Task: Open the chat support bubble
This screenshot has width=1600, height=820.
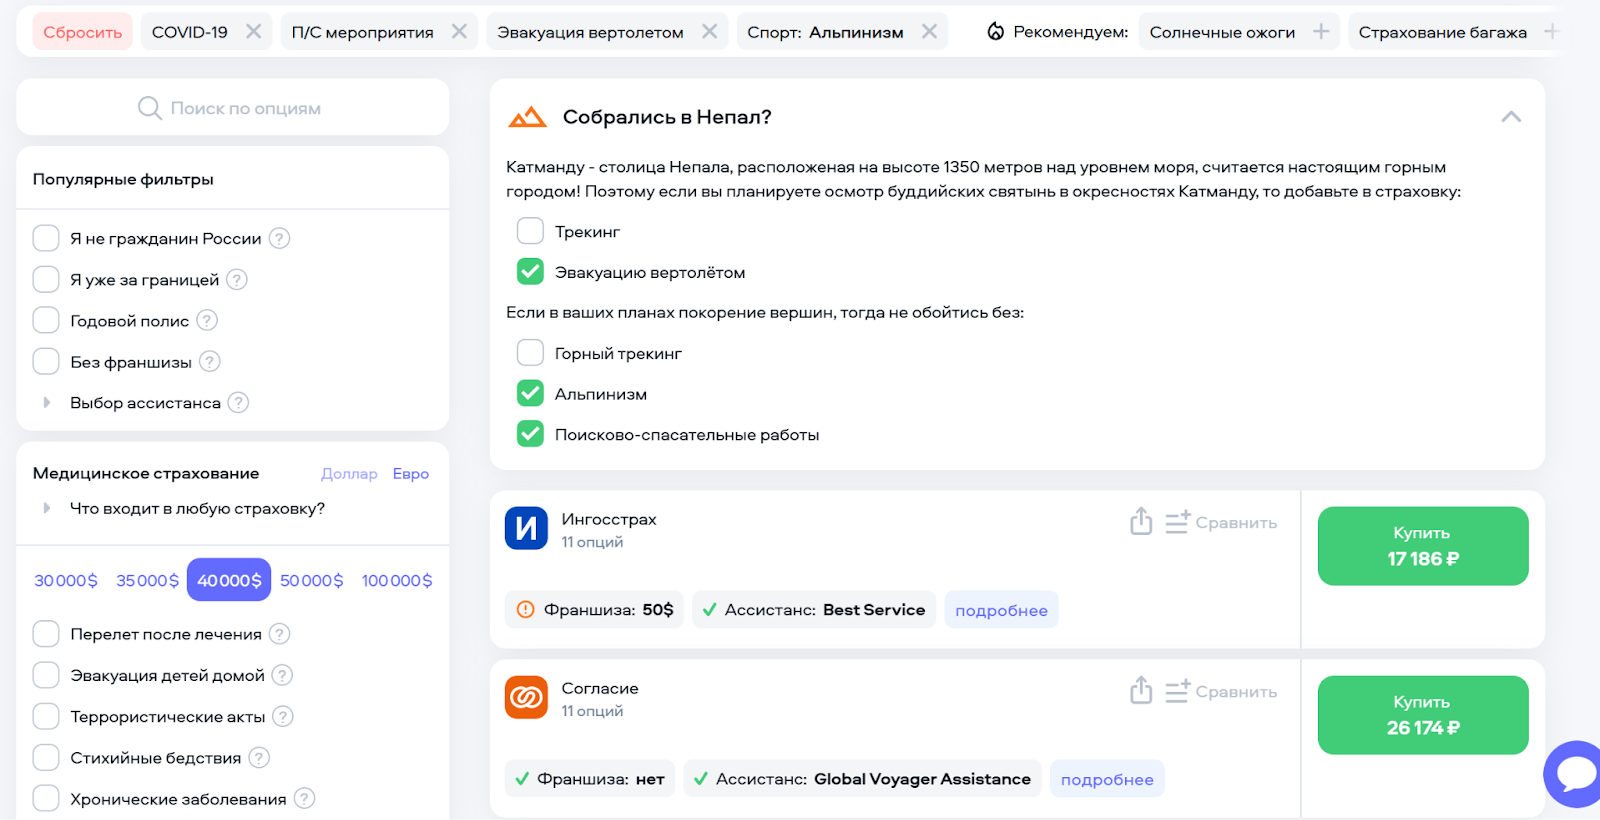Action: point(1575,774)
